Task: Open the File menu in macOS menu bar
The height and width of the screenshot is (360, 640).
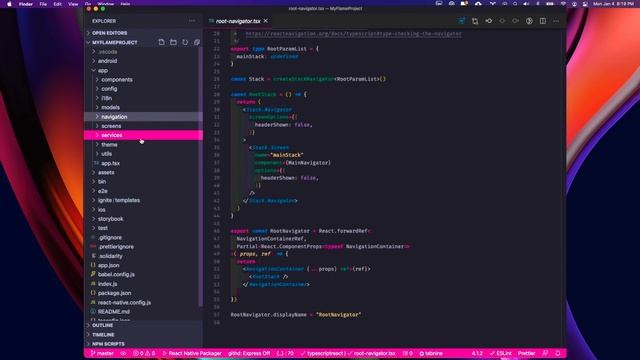Action: tap(43, 4)
